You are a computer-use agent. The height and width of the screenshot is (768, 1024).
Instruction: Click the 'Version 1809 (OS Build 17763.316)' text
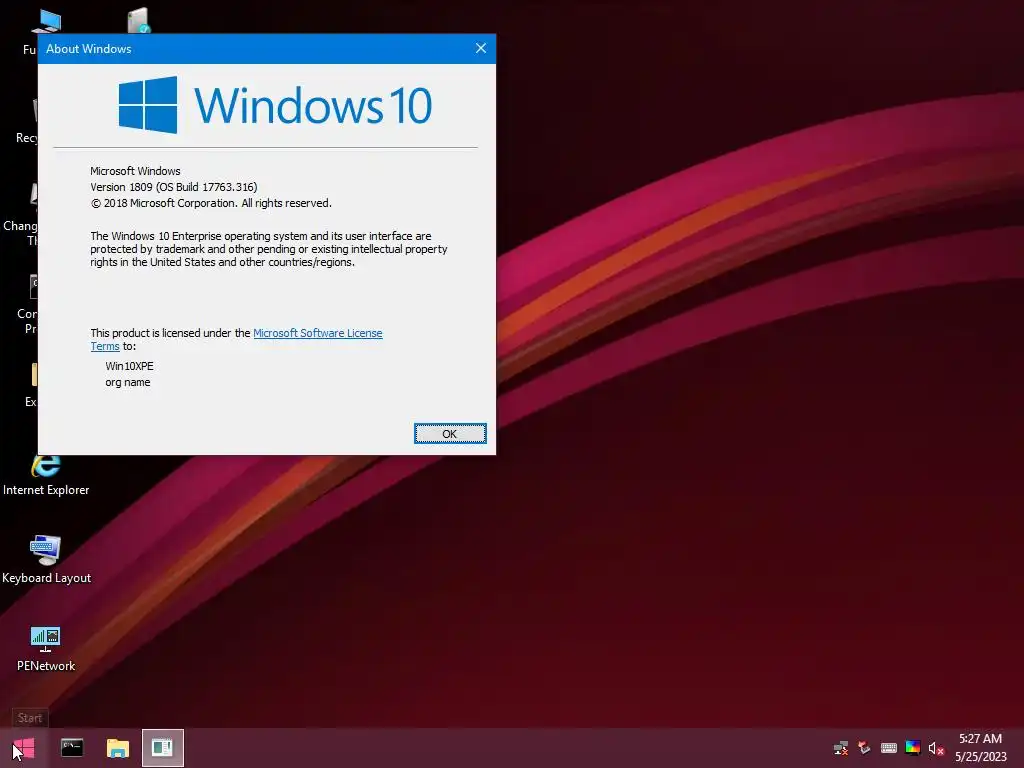174,187
